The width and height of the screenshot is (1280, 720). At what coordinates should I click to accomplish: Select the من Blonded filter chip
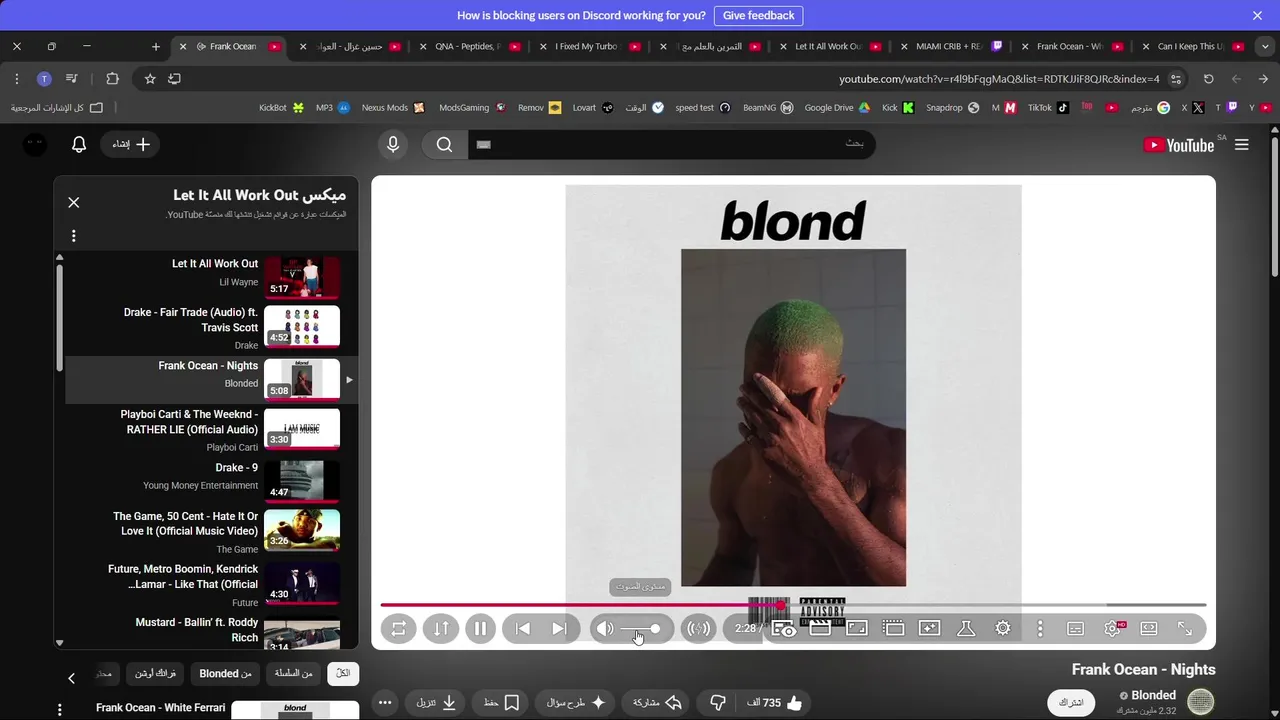tap(226, 674)
